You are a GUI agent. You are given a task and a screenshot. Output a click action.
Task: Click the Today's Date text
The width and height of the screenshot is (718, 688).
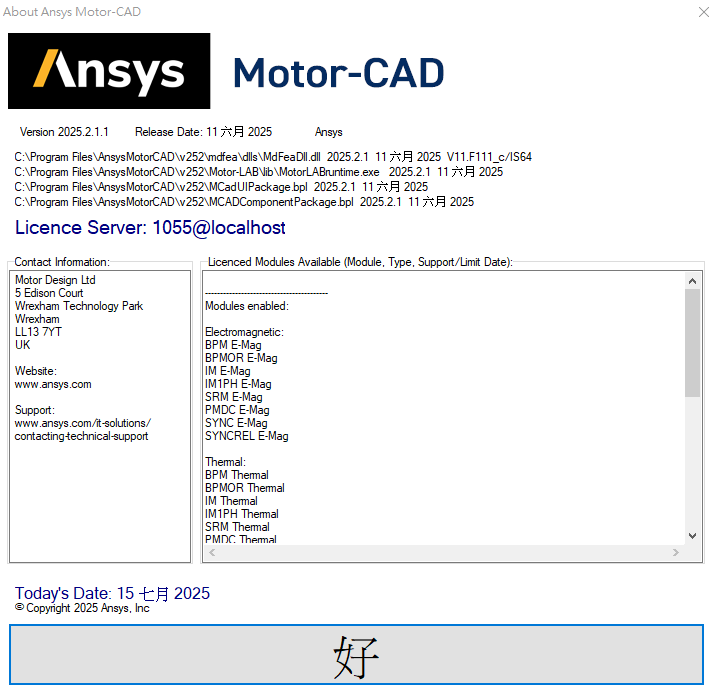pos(112,593)
